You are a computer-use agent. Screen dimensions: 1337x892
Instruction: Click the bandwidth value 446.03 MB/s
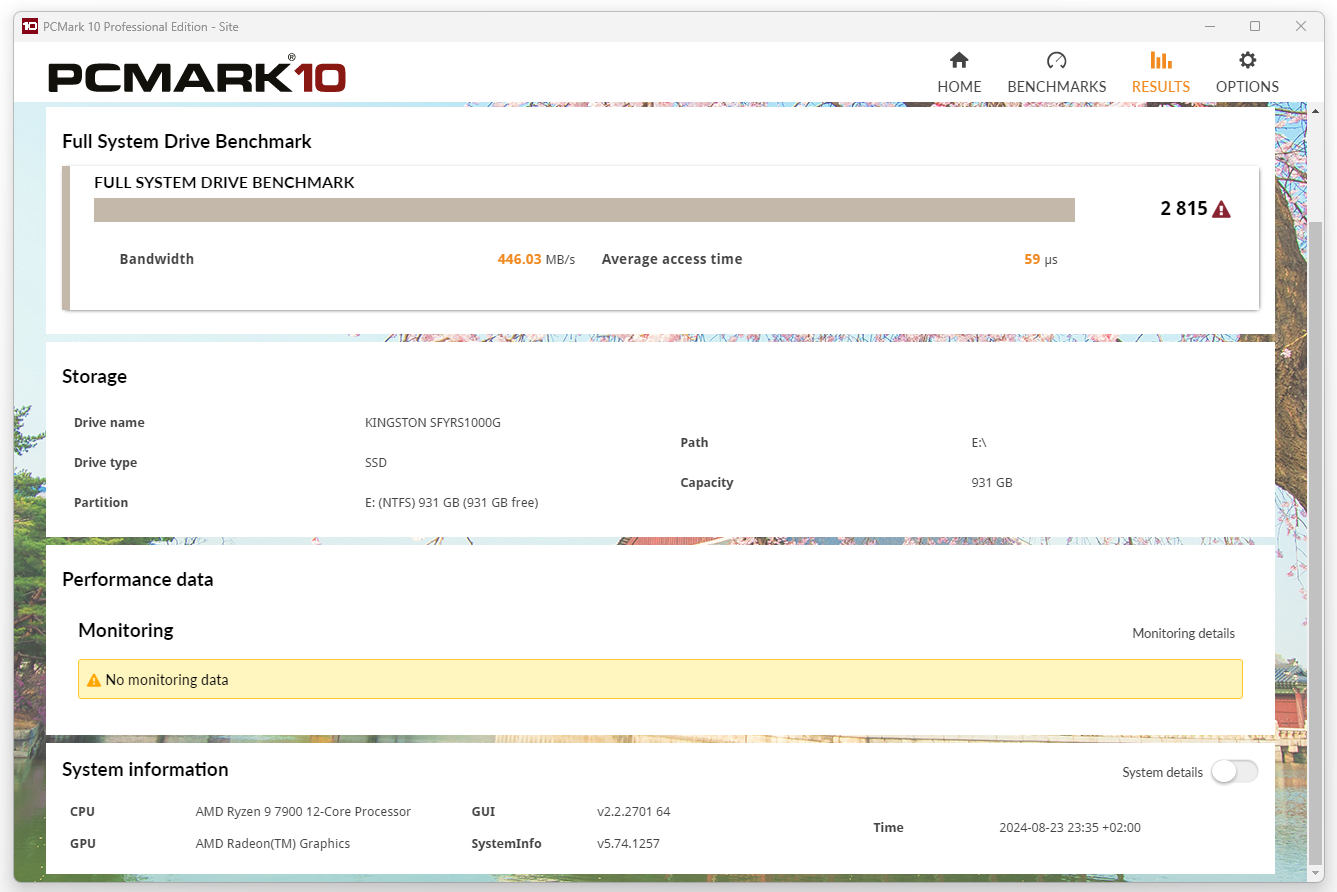point(536,259)
